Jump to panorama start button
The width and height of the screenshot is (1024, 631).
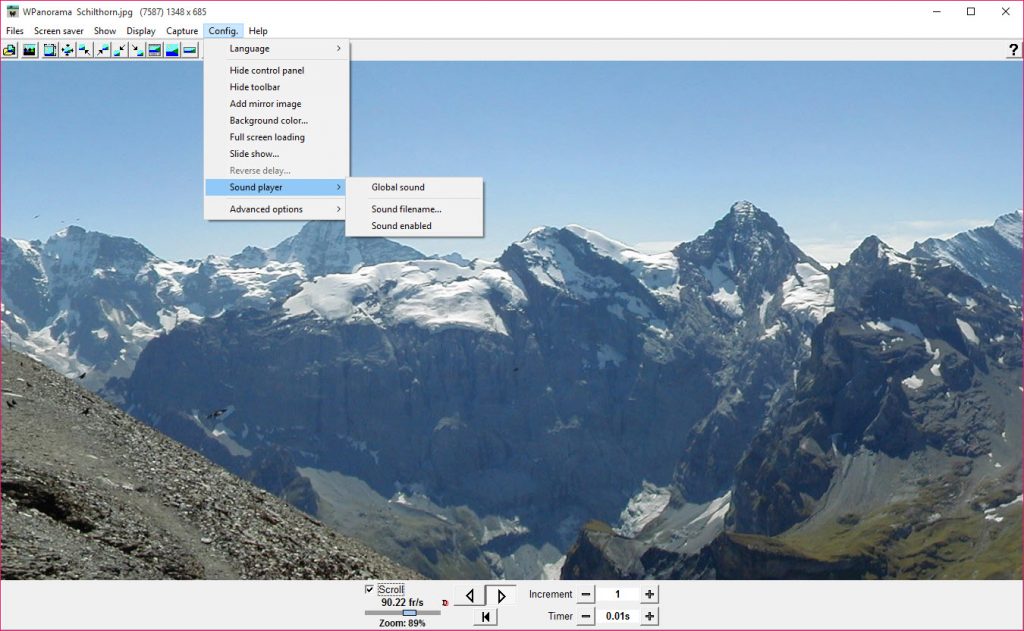[x=485, y=617]
